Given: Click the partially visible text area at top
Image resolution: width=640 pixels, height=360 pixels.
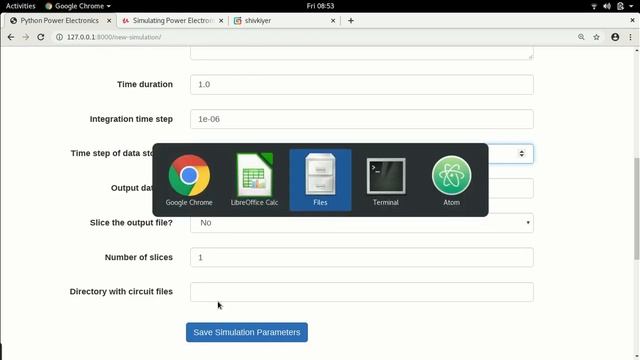Looking at the screenshot, I should (362, 53).
